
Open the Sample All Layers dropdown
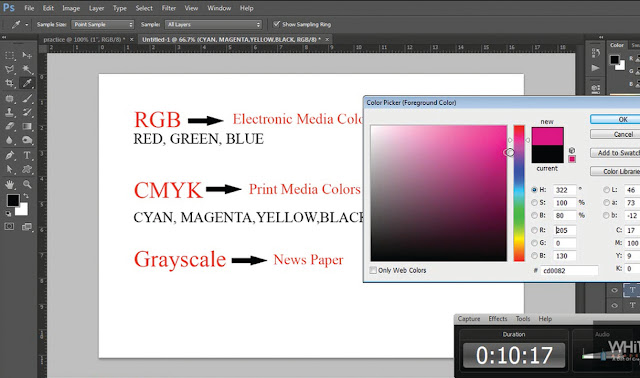click(213, 24)
